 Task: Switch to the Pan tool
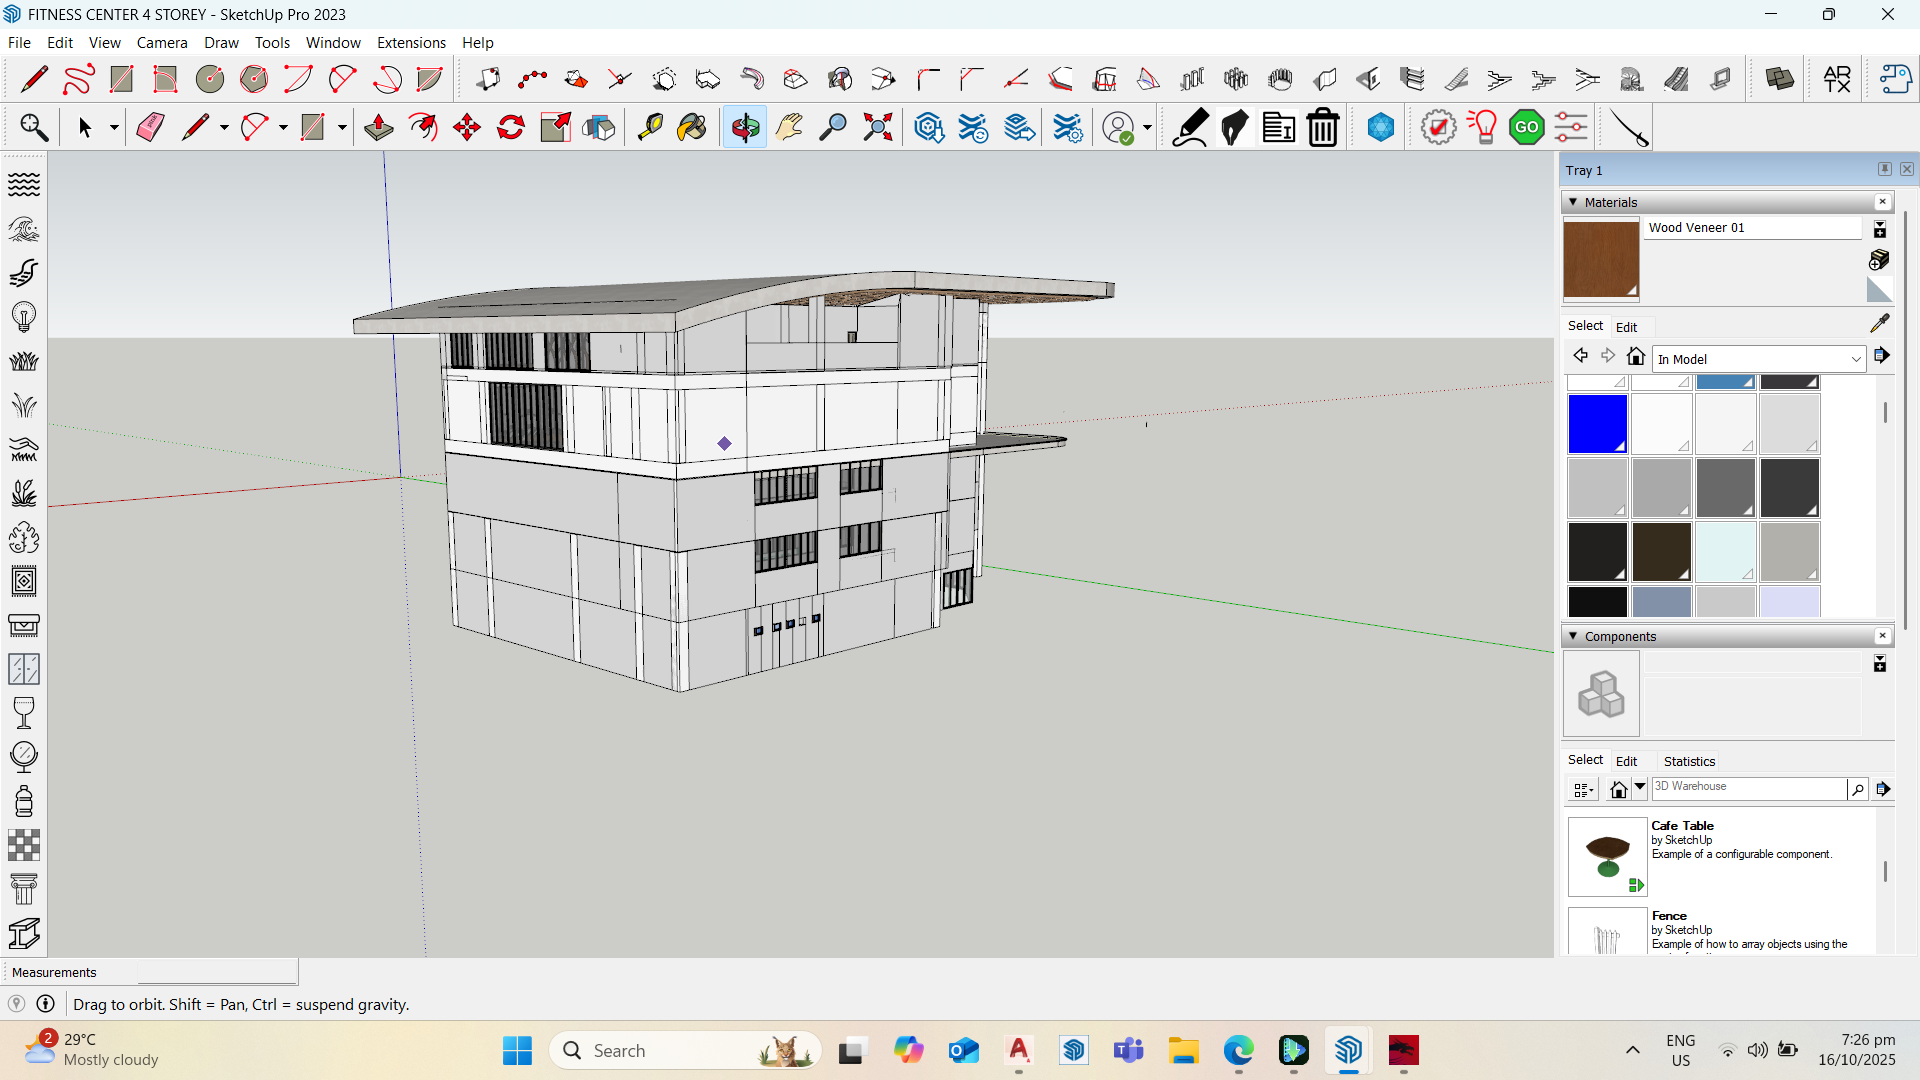point(790,127)
